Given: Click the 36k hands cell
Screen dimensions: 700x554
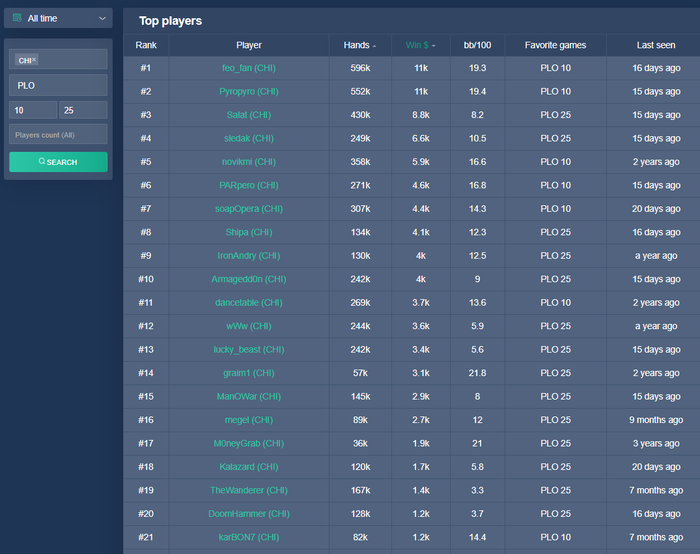Looking at the screenshot, I should click(x=360, y=443).
